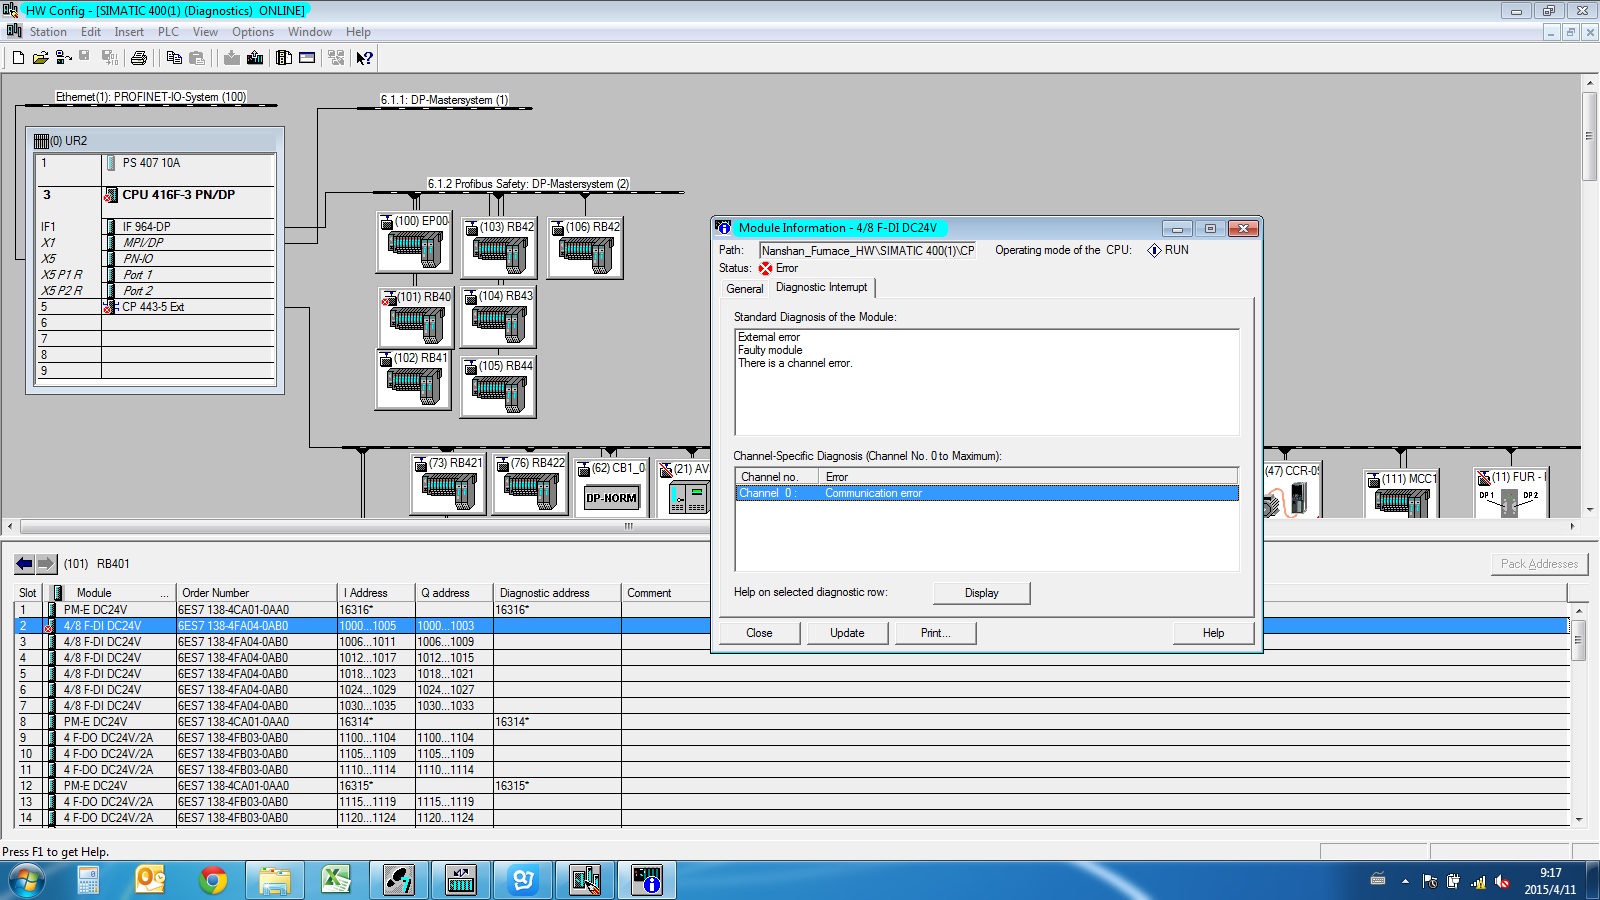Open the PLC menu

pos(168,32)
